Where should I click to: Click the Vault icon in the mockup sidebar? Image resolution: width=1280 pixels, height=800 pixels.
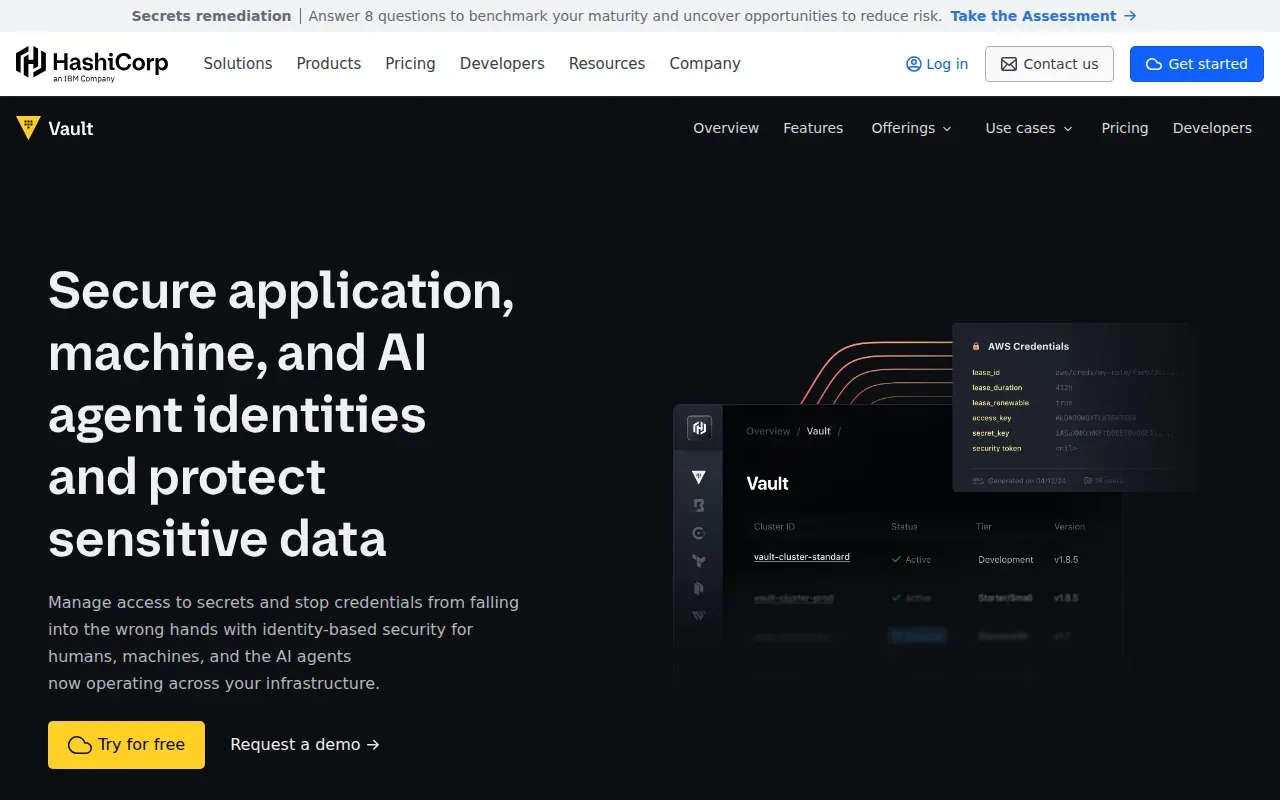pos(699,477)
